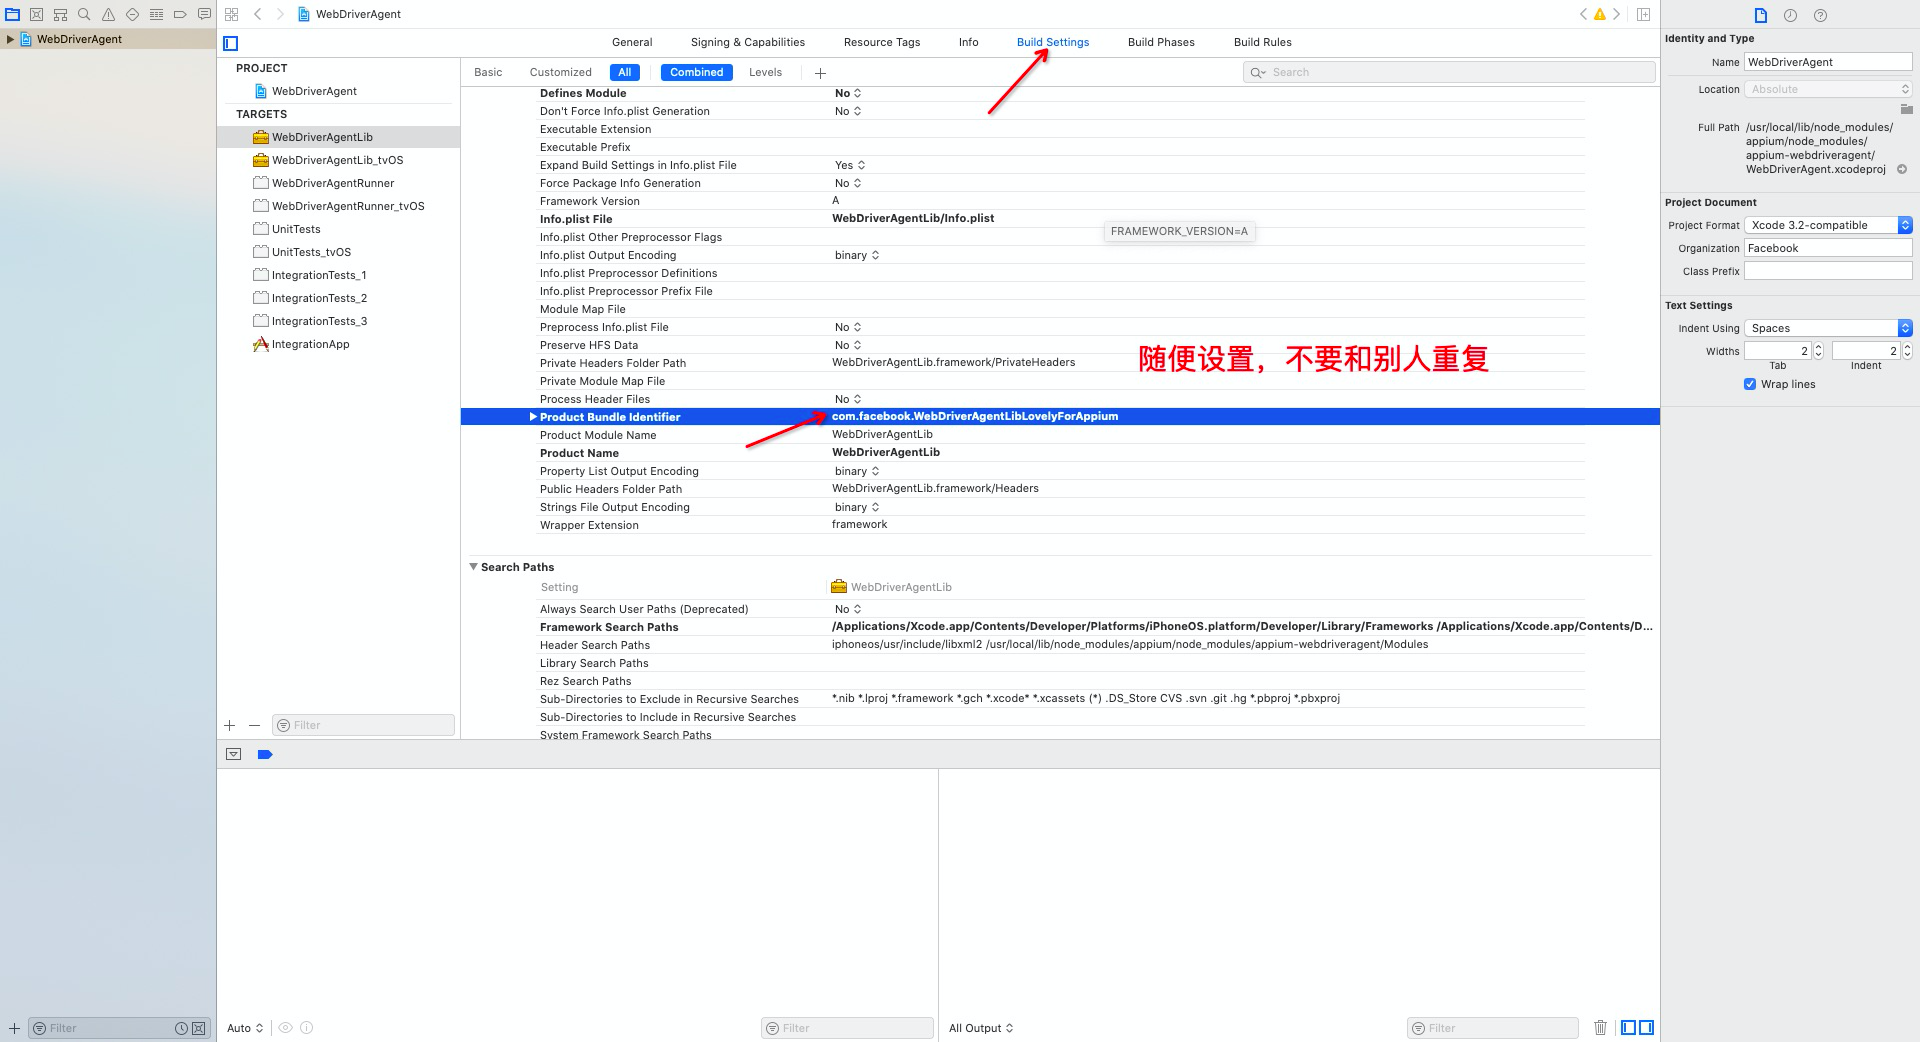Reveal the full path in Finder arrow icon
The width and height of the screenshot is (1920, 1042).
1902,169
